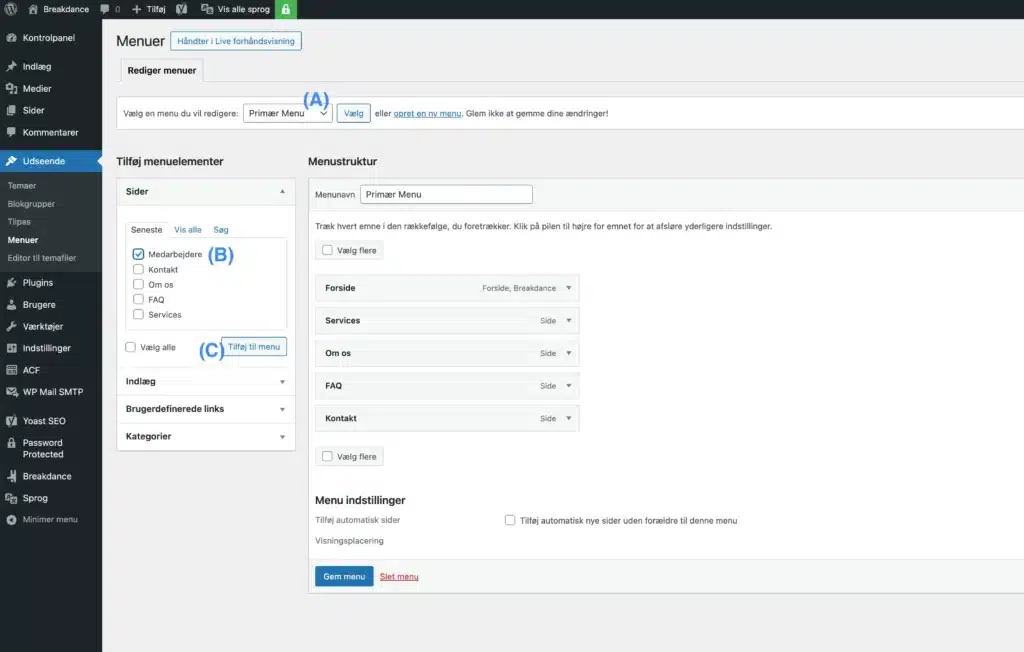Screen dimensions: 1024x652
Task: Click the Brugere user icon in sidebar
Action: [x=12, y=305]
